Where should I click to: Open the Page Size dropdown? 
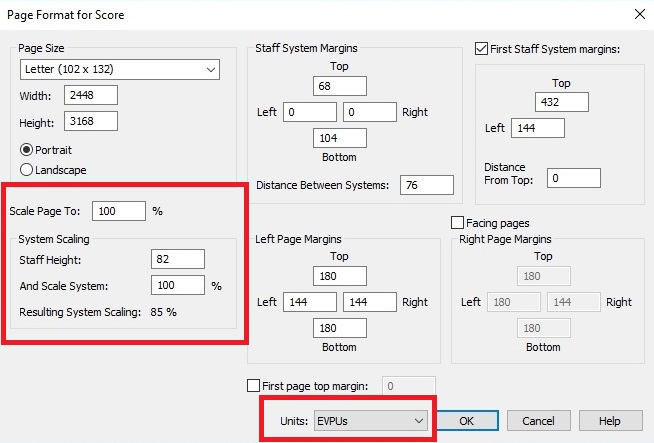pos(120,70)
